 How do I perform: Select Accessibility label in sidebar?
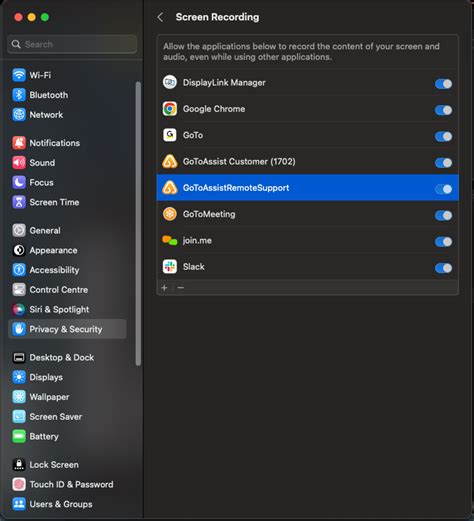[x=54, y=270]
